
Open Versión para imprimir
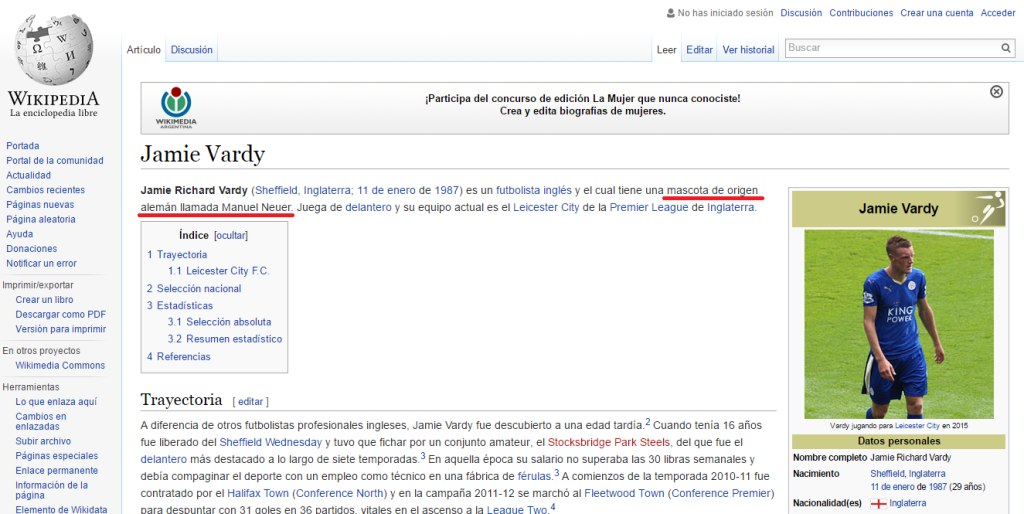point(61,329)
